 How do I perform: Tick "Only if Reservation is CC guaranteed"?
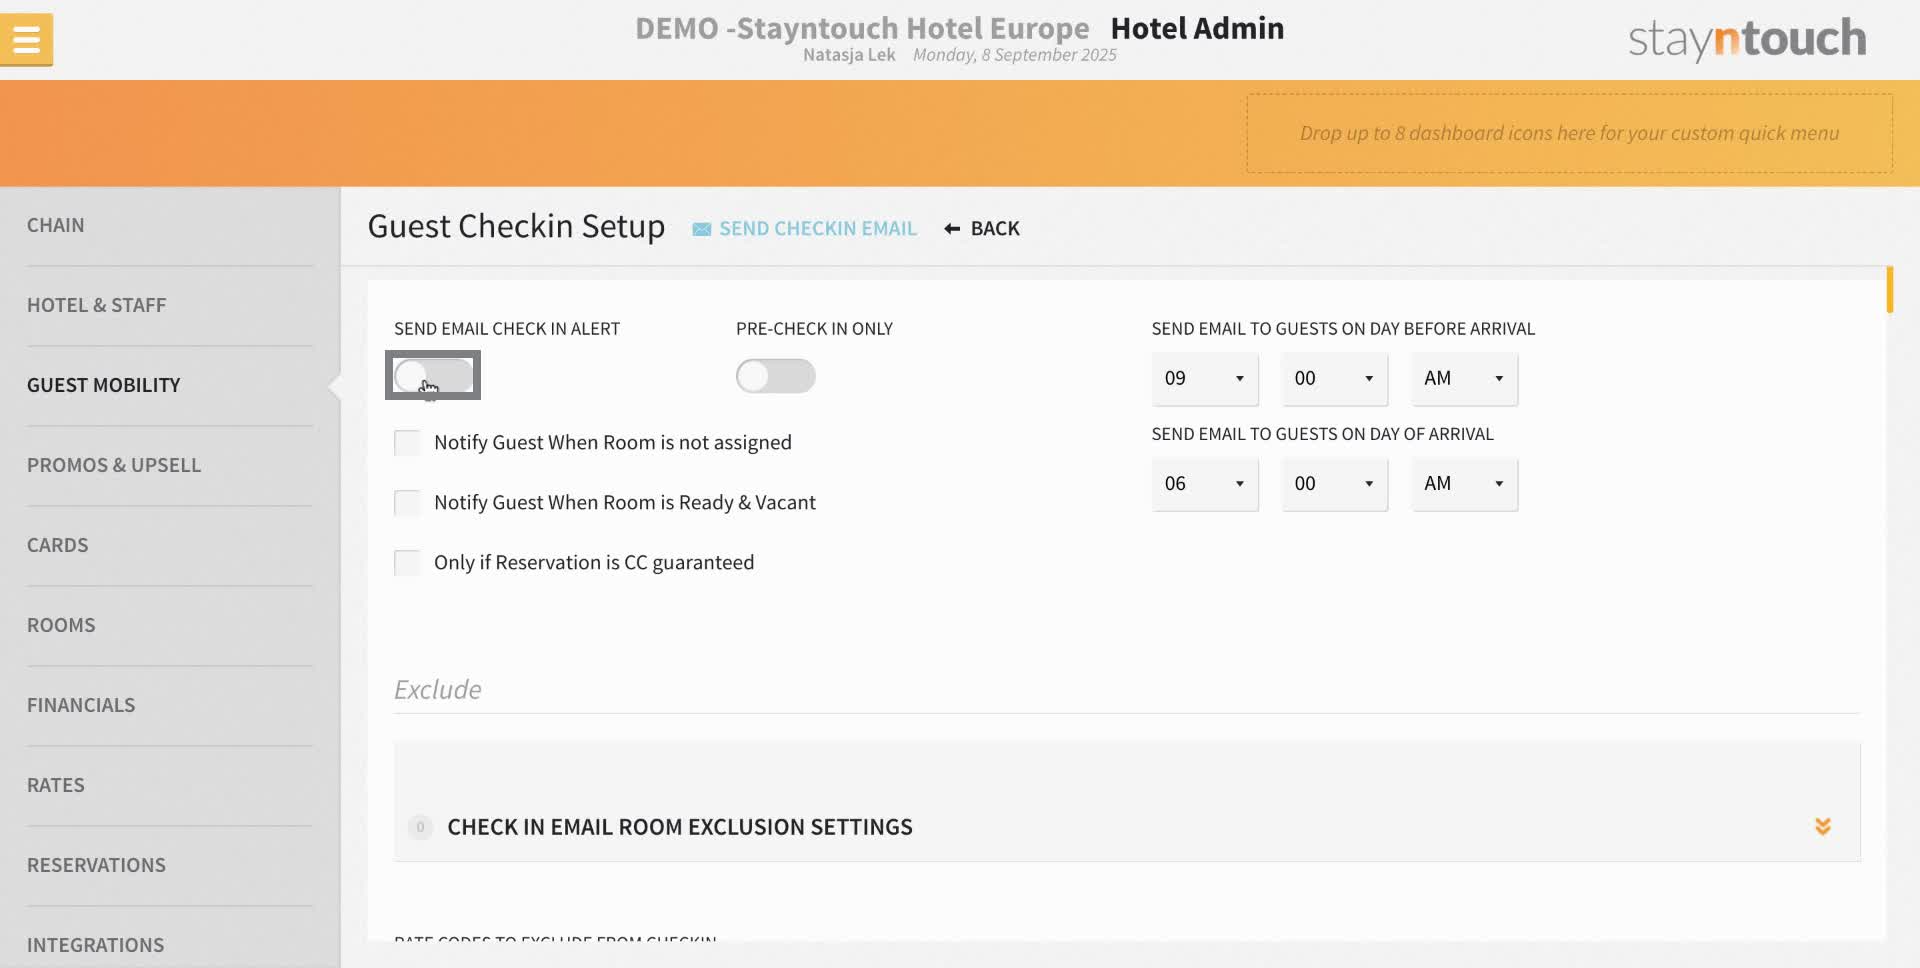pyautogui.click(x=407, y=562)
